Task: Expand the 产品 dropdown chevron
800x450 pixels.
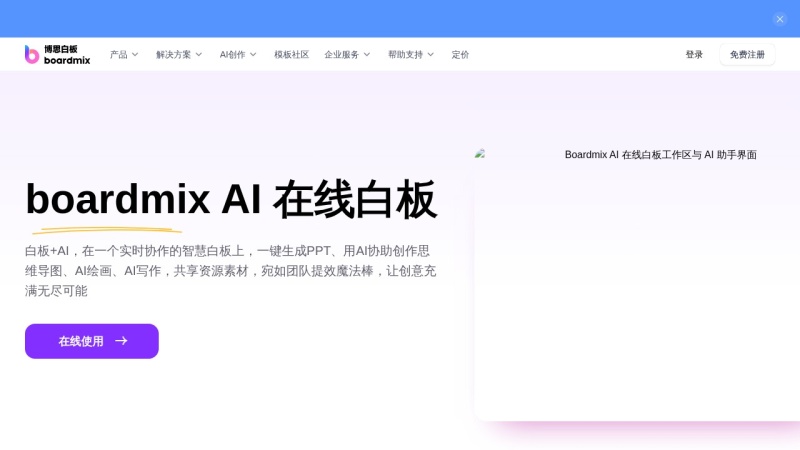Action: tap(135, 55)
